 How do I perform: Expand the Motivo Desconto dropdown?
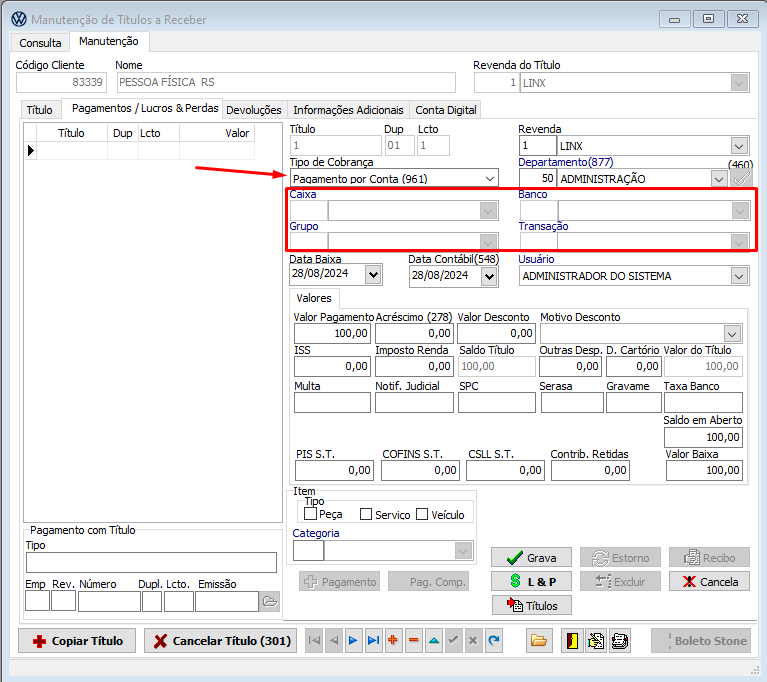(x=732, y=334)
